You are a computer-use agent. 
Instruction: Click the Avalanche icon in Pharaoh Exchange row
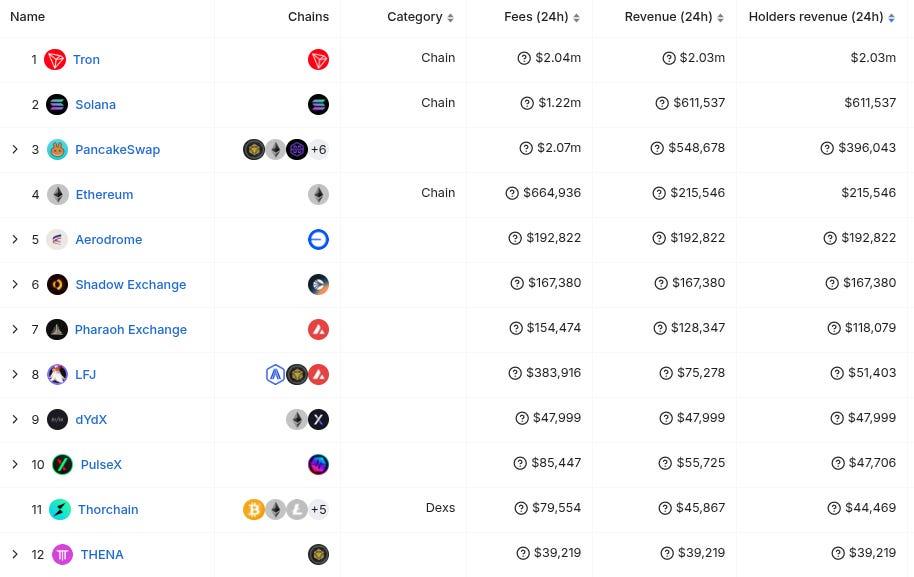coord(318,330)
